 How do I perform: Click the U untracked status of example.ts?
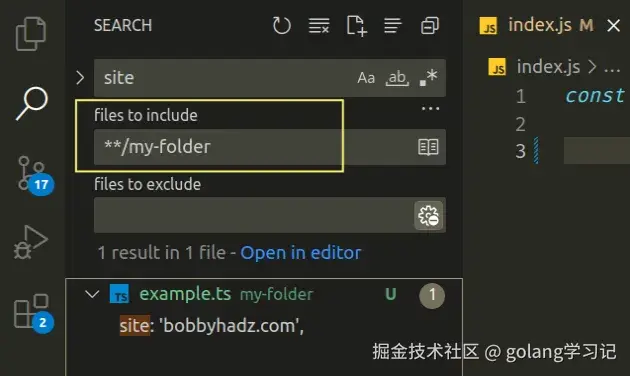[391, 294]
